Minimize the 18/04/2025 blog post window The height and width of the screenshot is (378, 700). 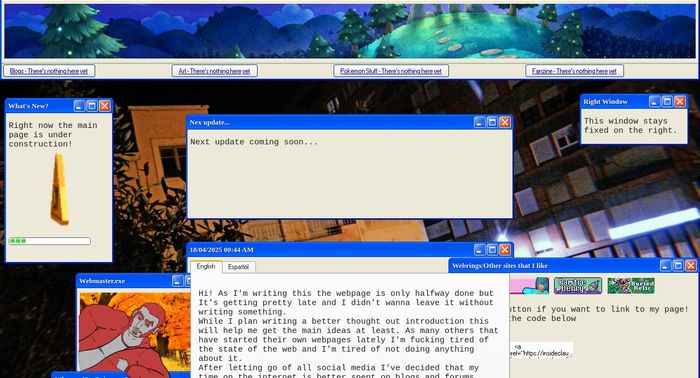[479, 250]
